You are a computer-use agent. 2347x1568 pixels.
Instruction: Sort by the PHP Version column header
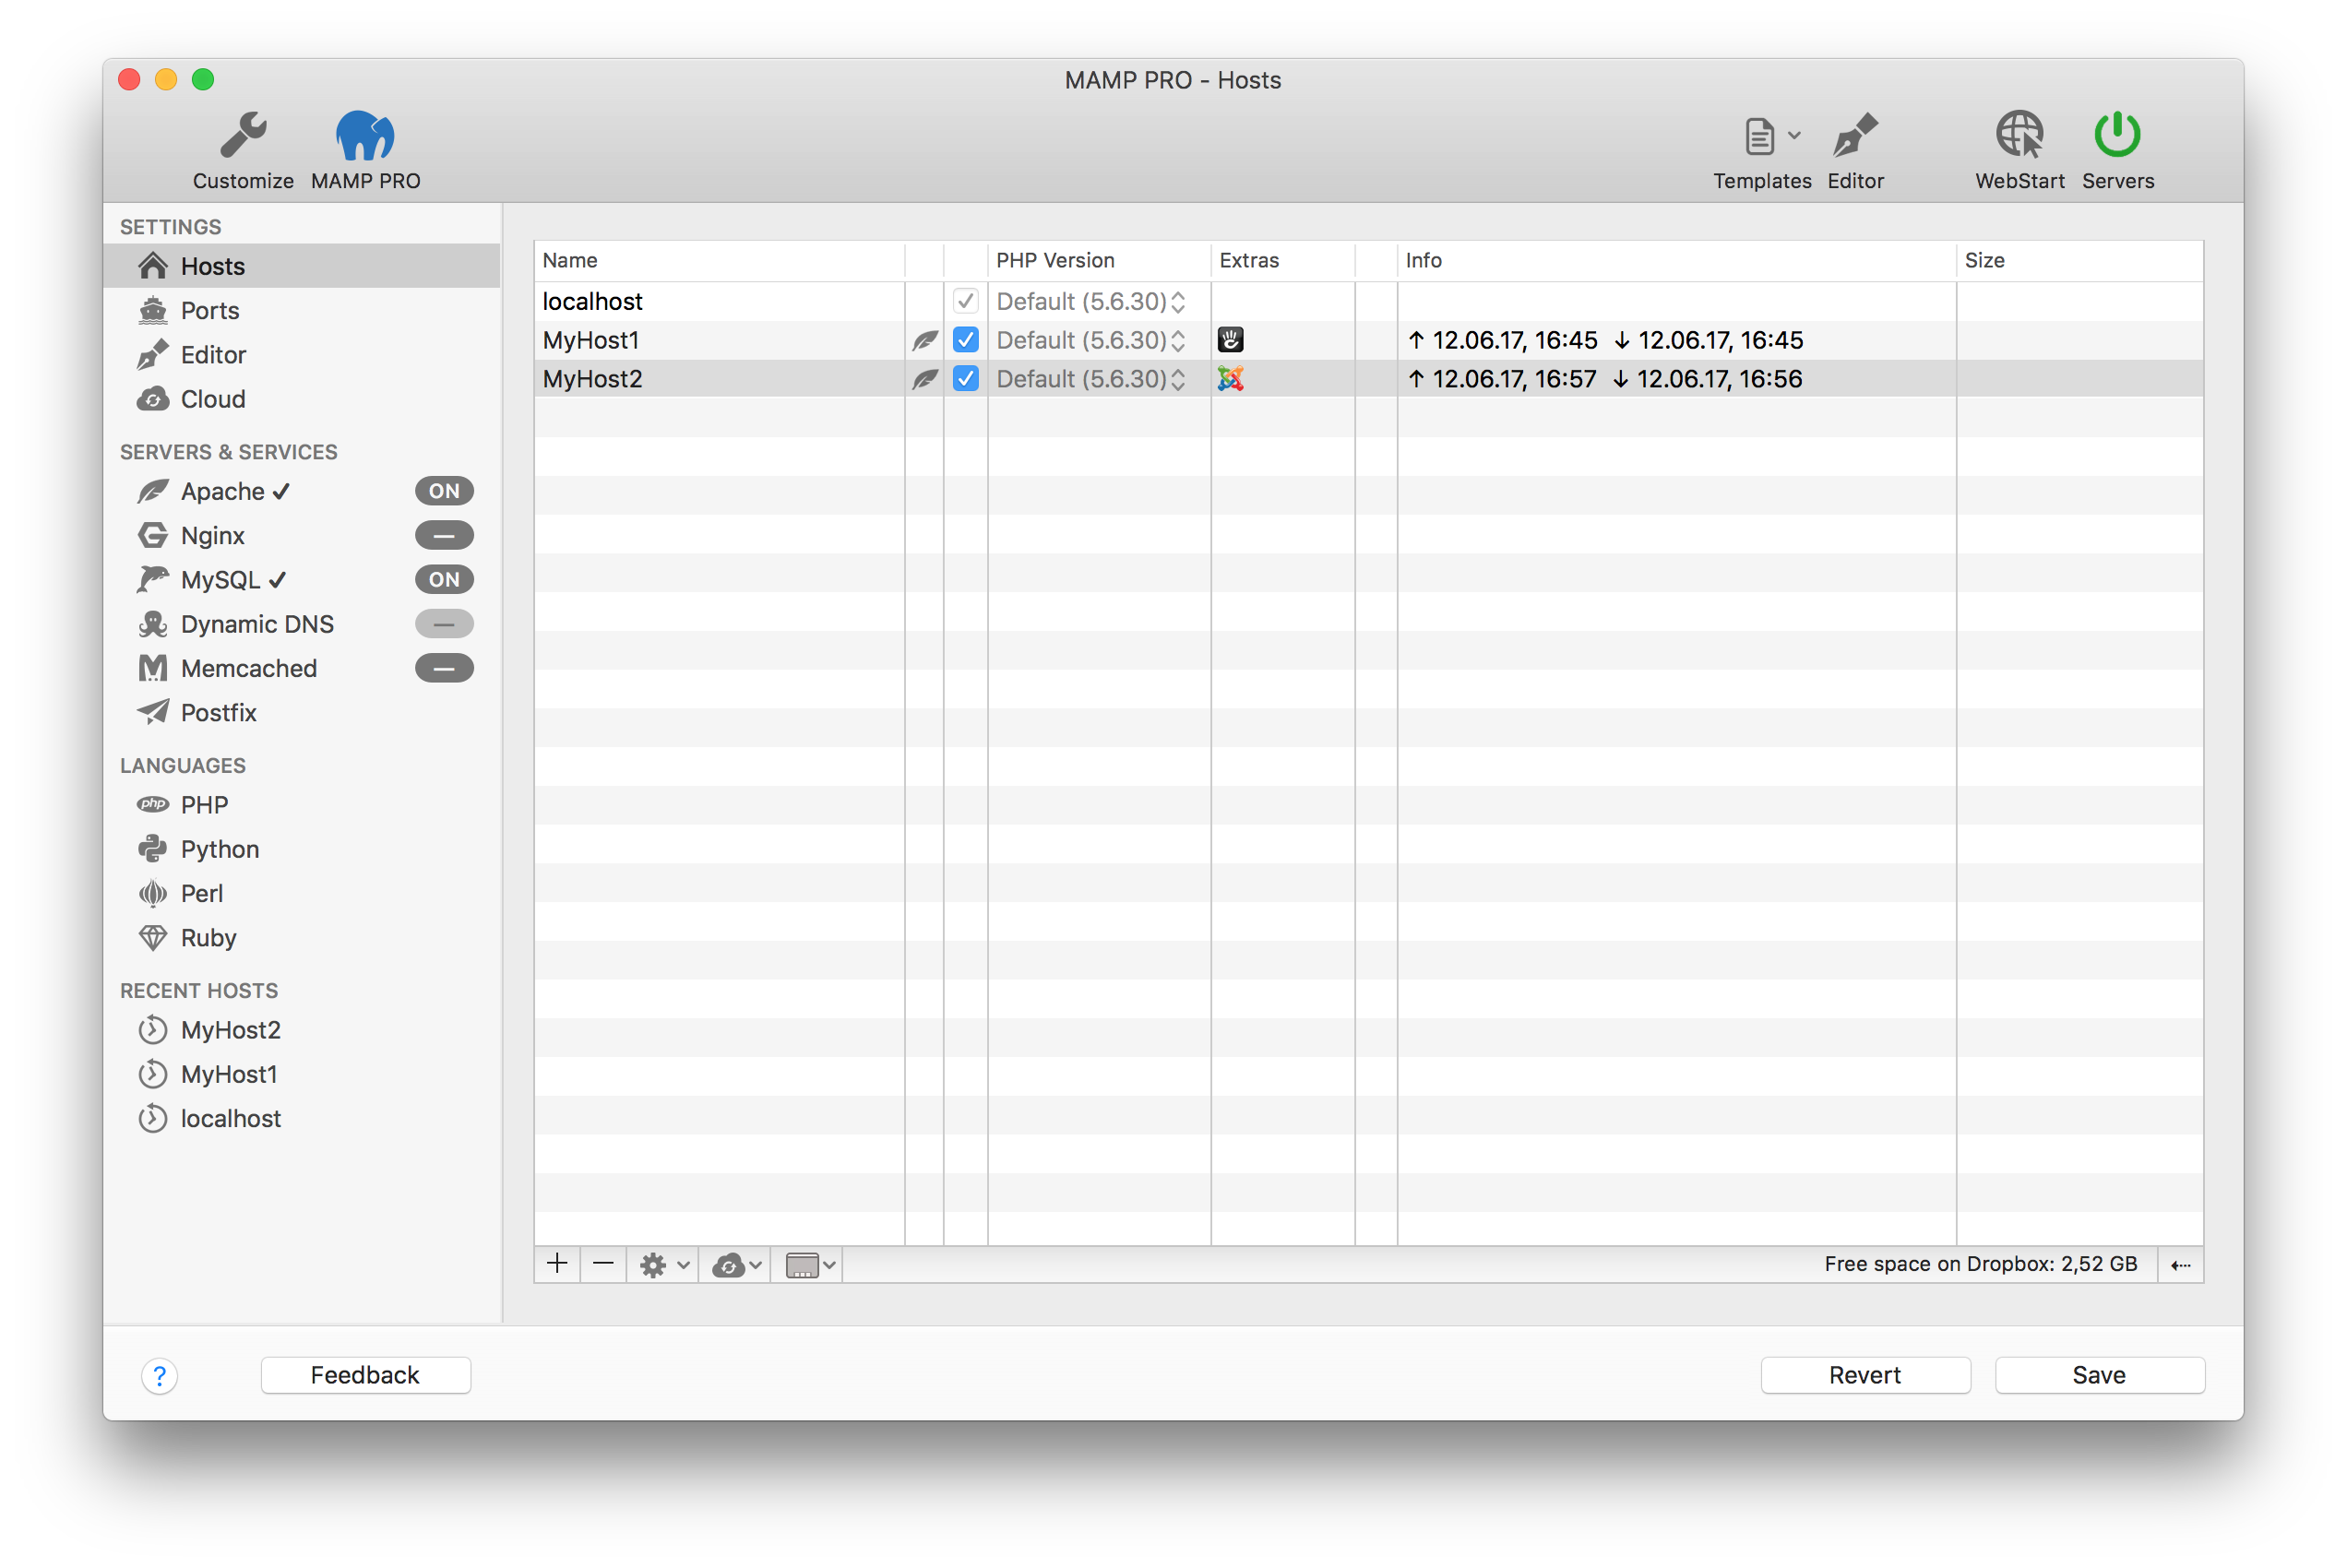point(1098,260)
